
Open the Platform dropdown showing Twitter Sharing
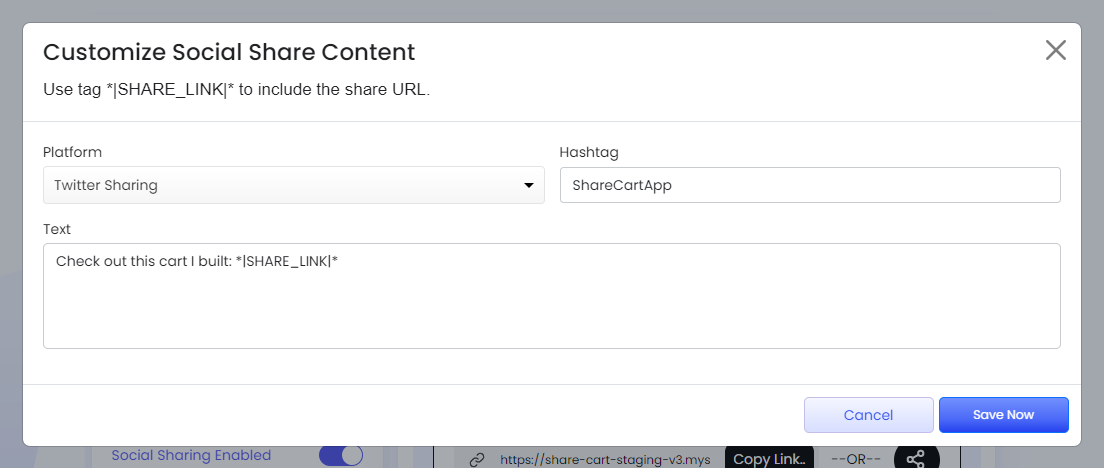pyautogui.click(x=294, y=185)
